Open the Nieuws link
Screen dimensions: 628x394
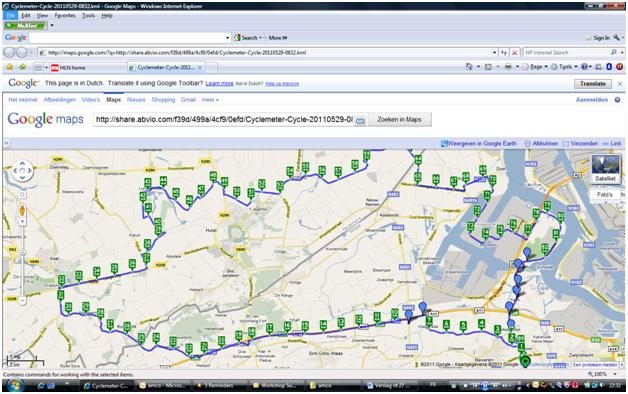coord(136,100)
